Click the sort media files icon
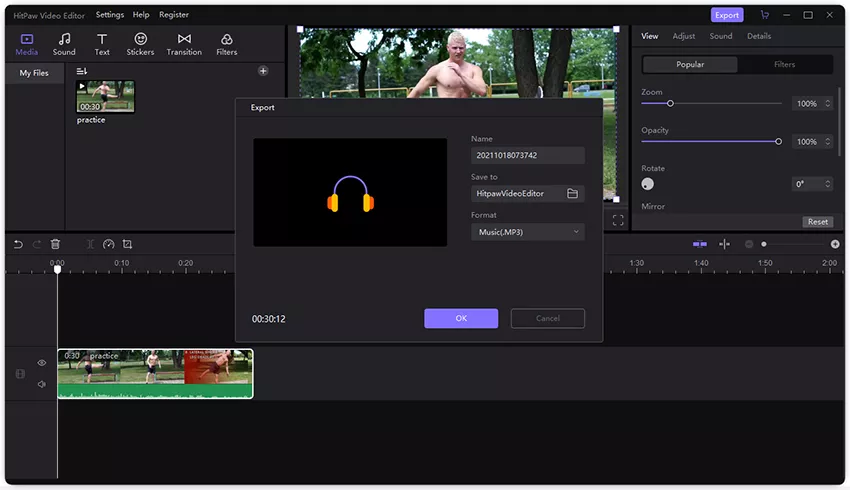This screenshot has width=850, height=490. [81, 71]
